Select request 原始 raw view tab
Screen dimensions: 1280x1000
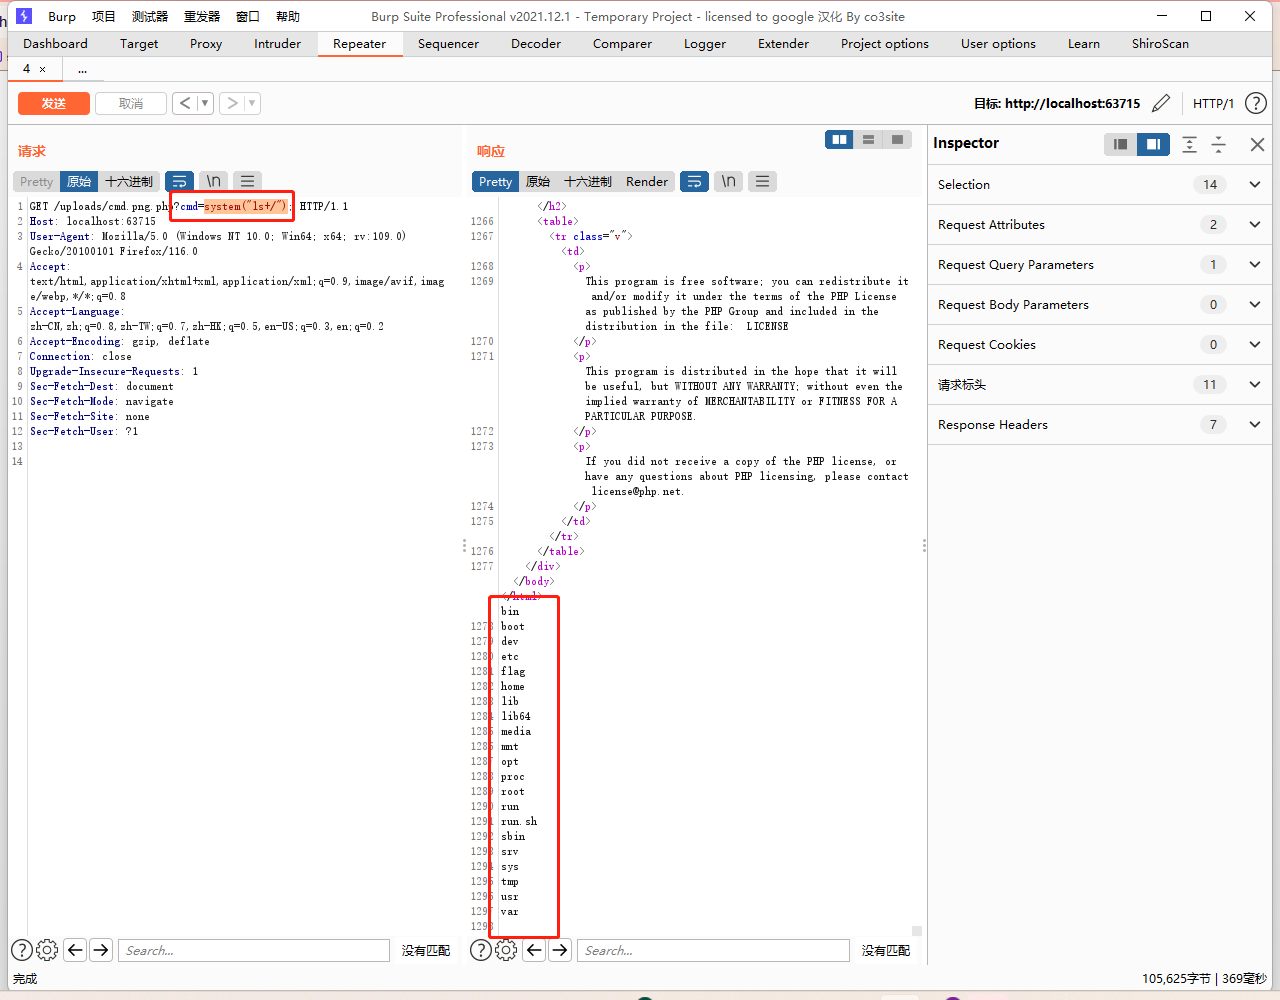coord(79,181)
